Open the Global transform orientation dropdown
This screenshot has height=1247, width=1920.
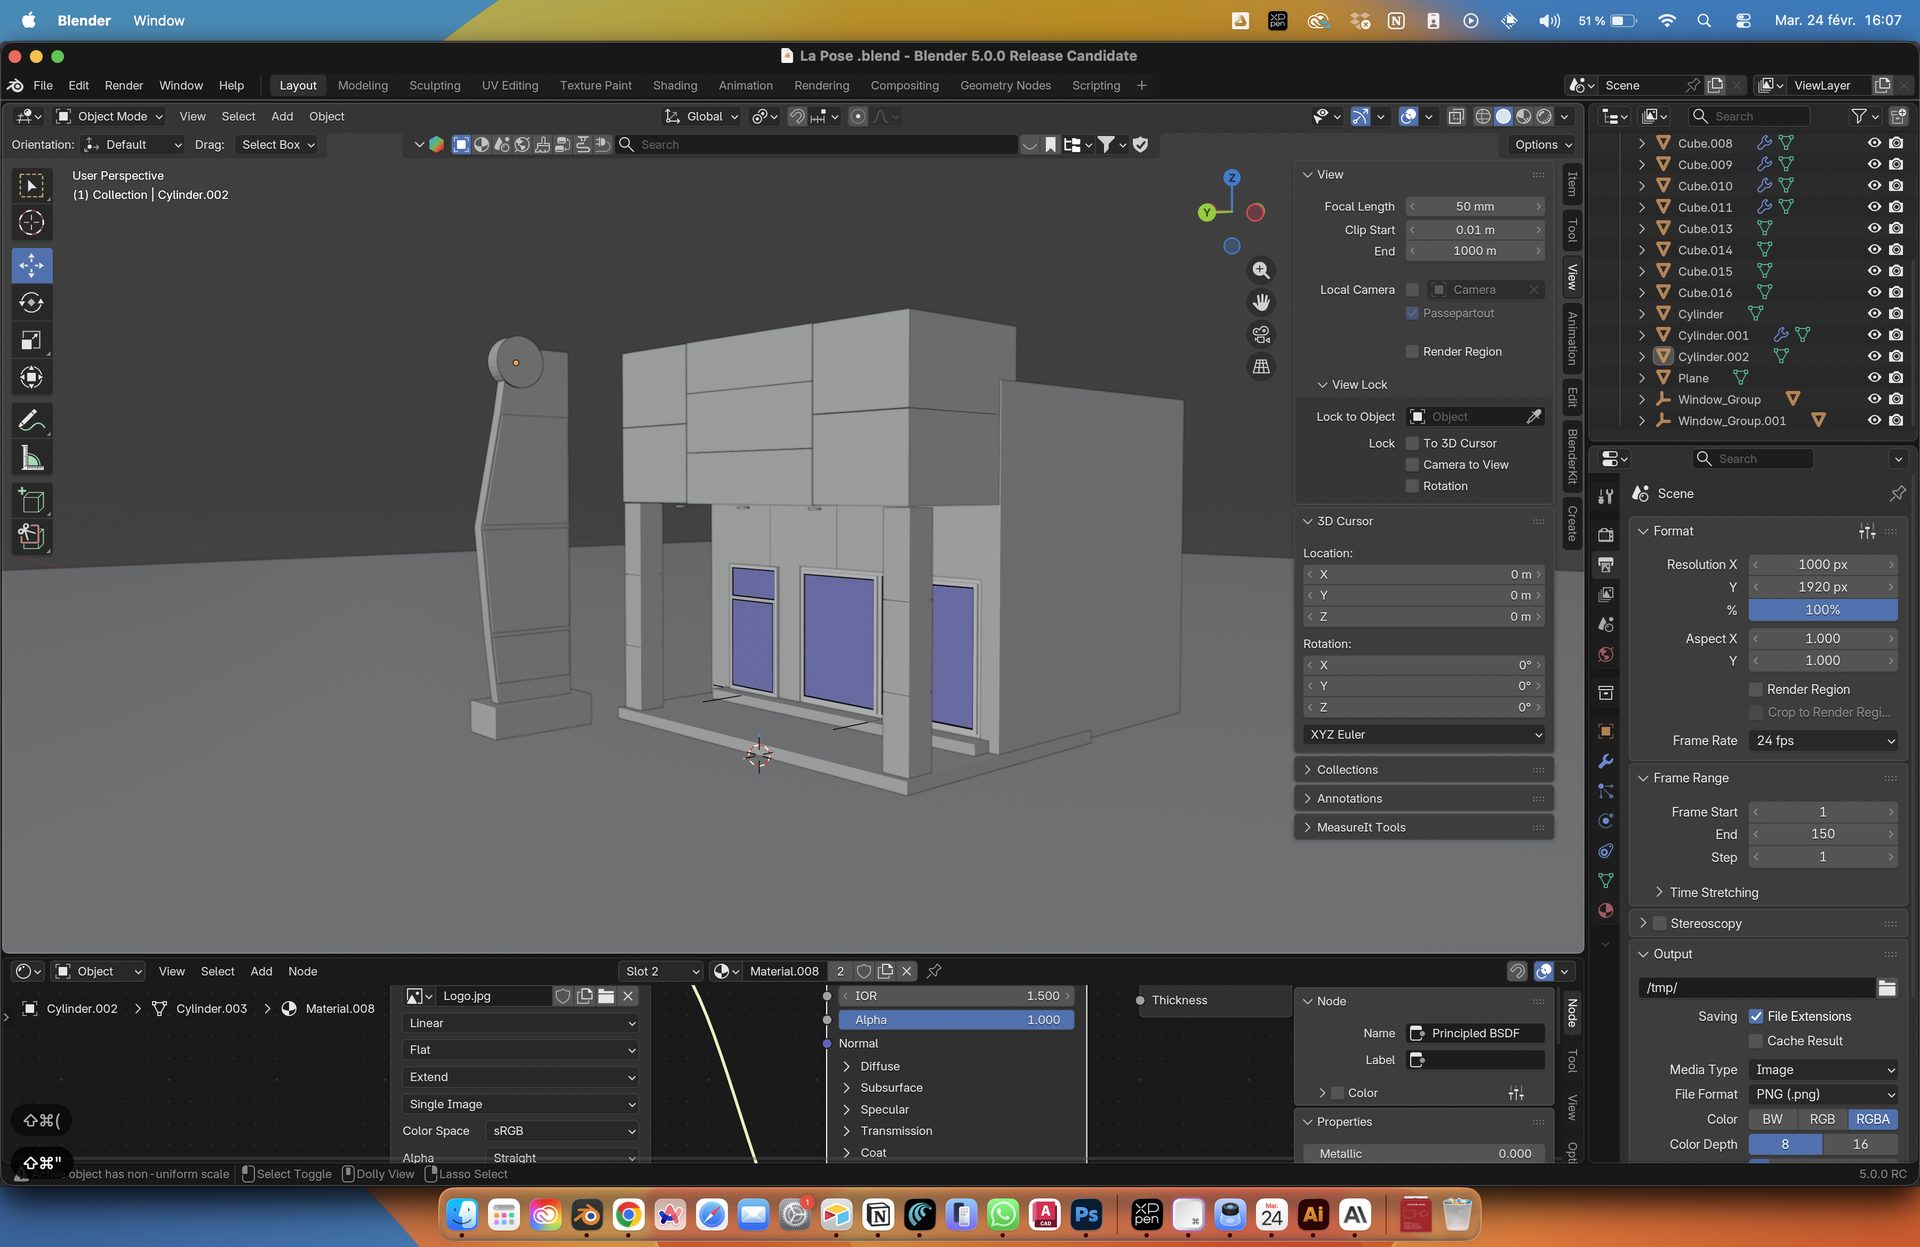point(702,116)
